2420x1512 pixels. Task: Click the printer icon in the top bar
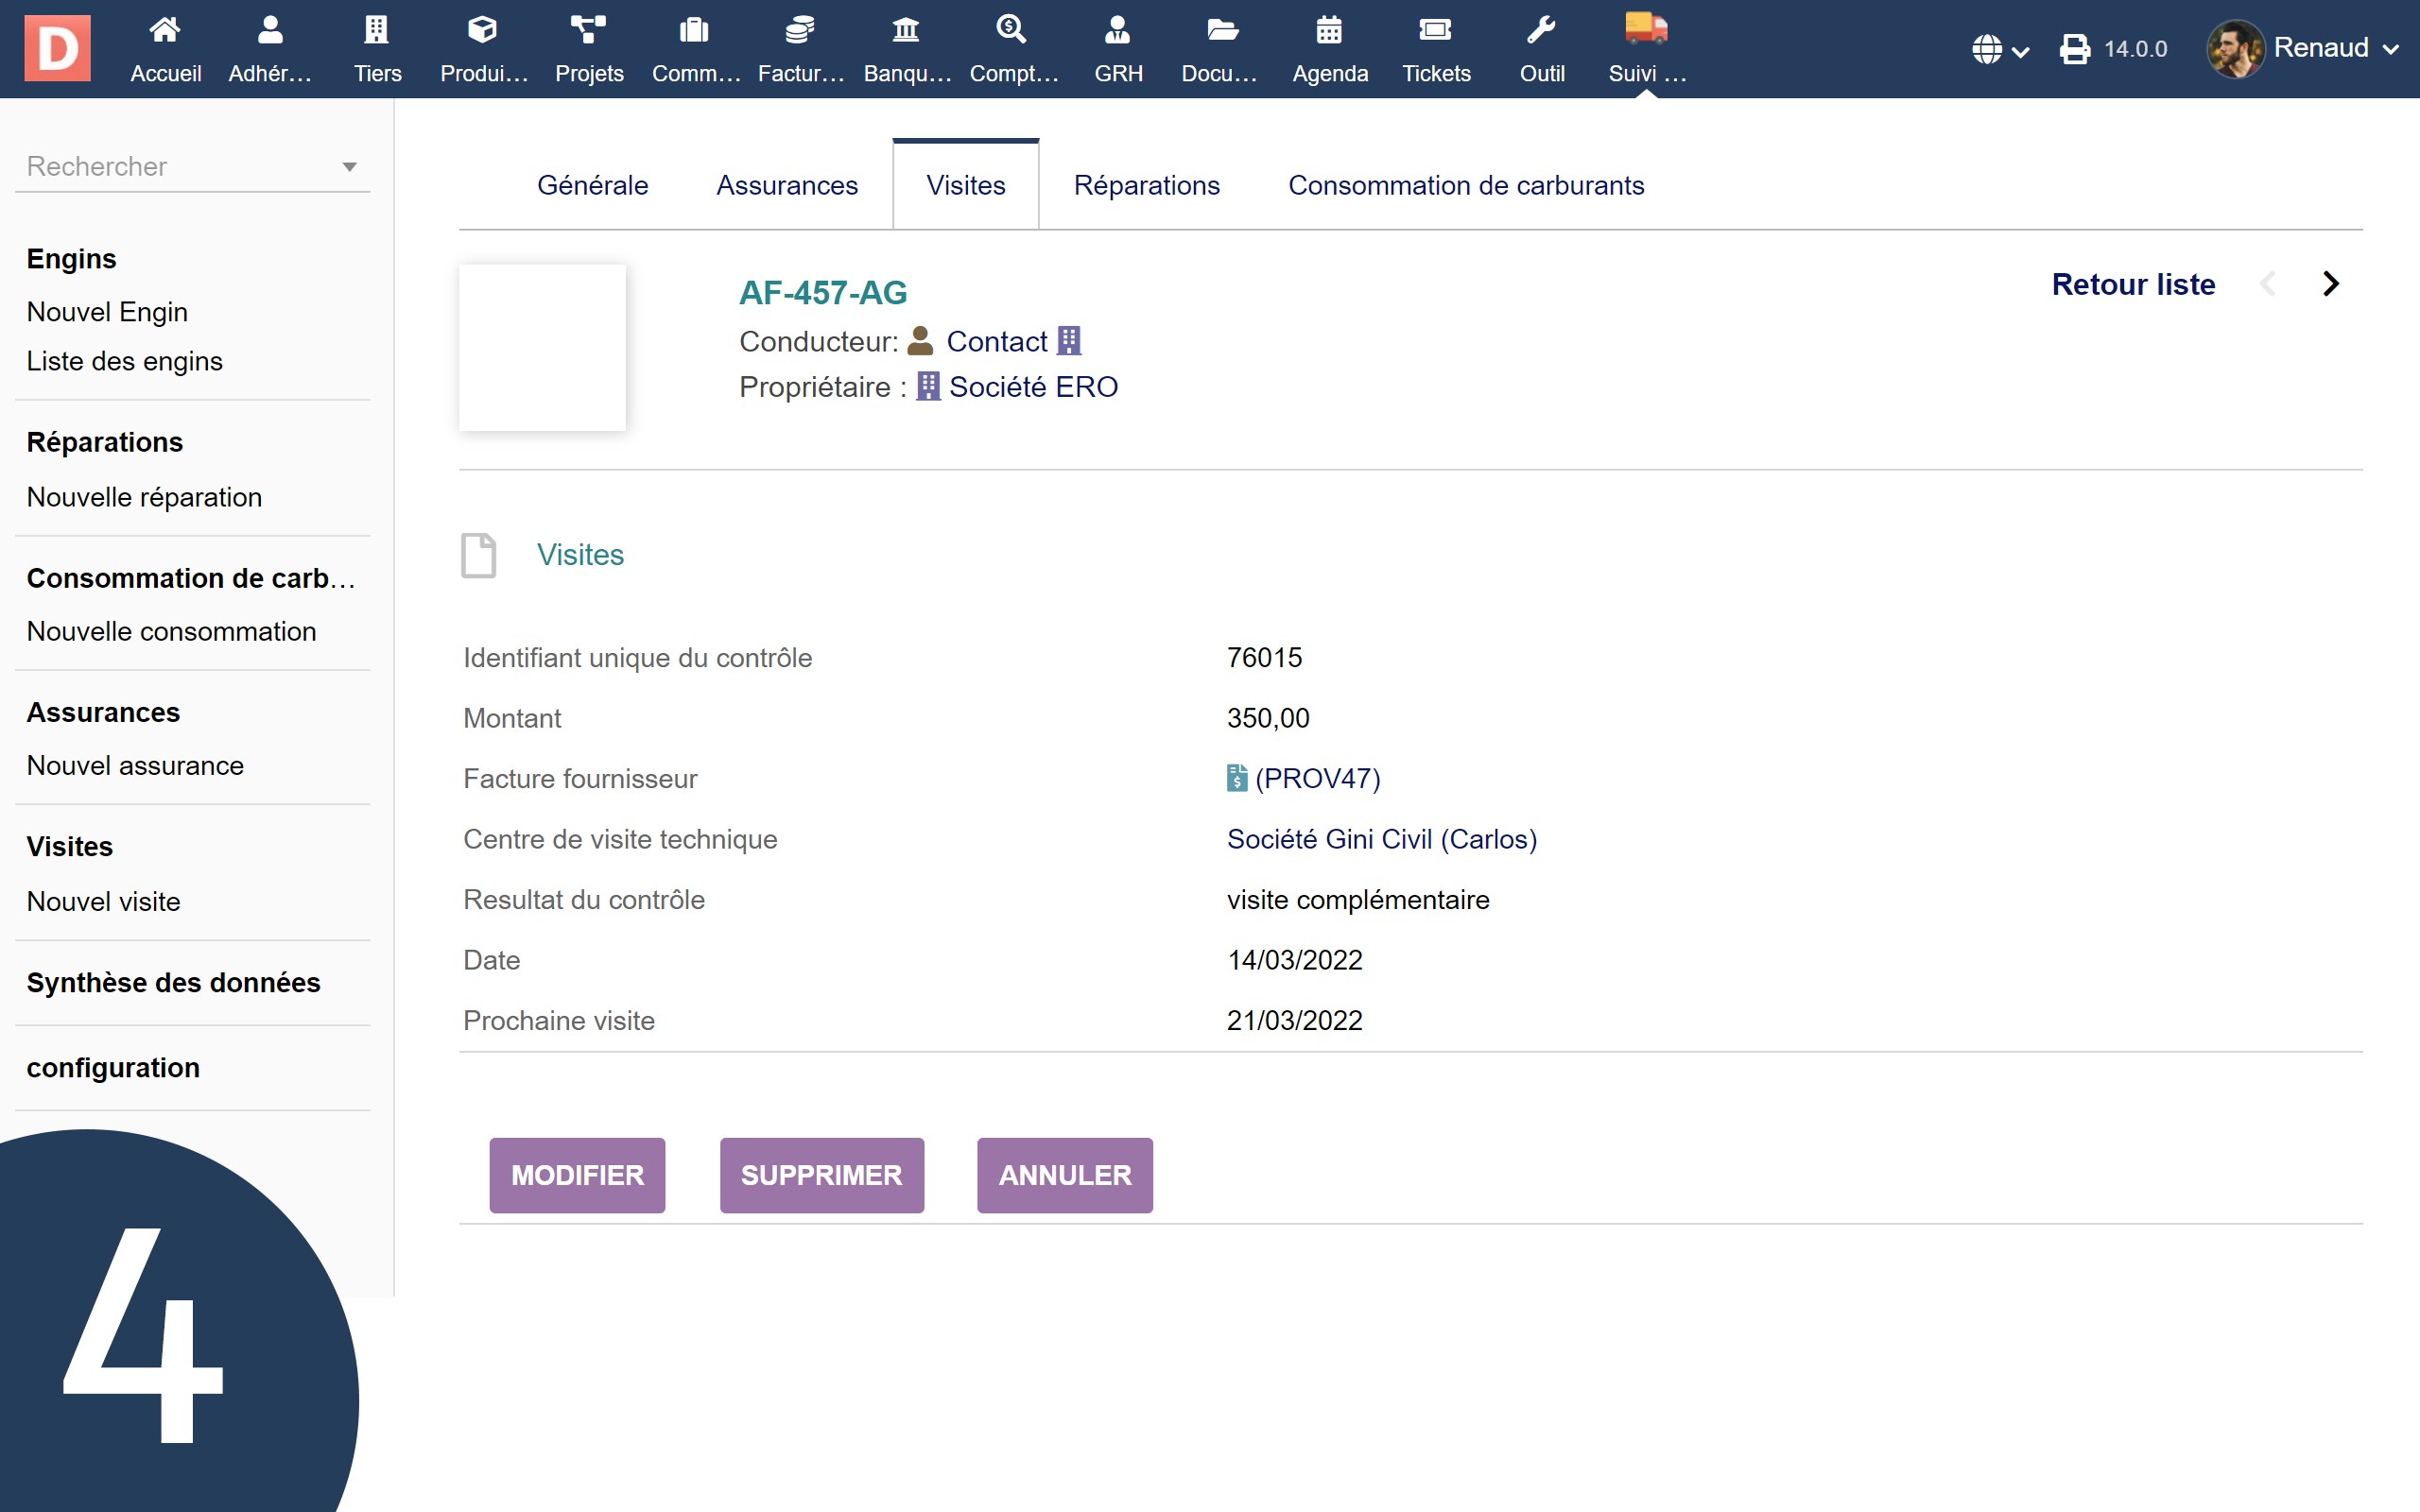[2075, 49]
